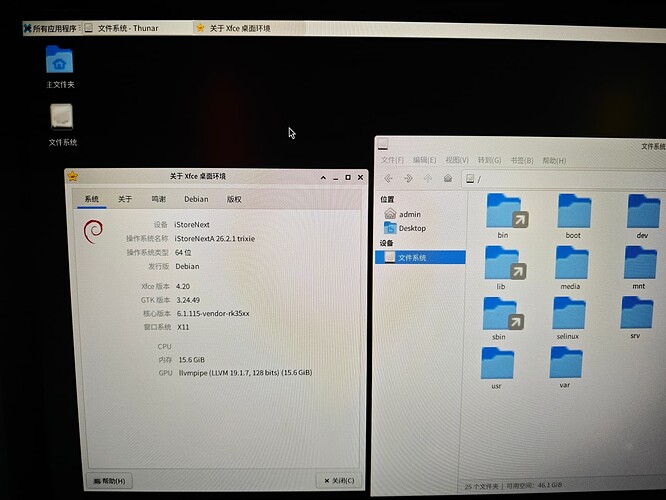Open Thunar 文件(F) menu
Image resolution: width=666 pixels, height=500 pixels.
pyautogui.click(x=392, y=160)
